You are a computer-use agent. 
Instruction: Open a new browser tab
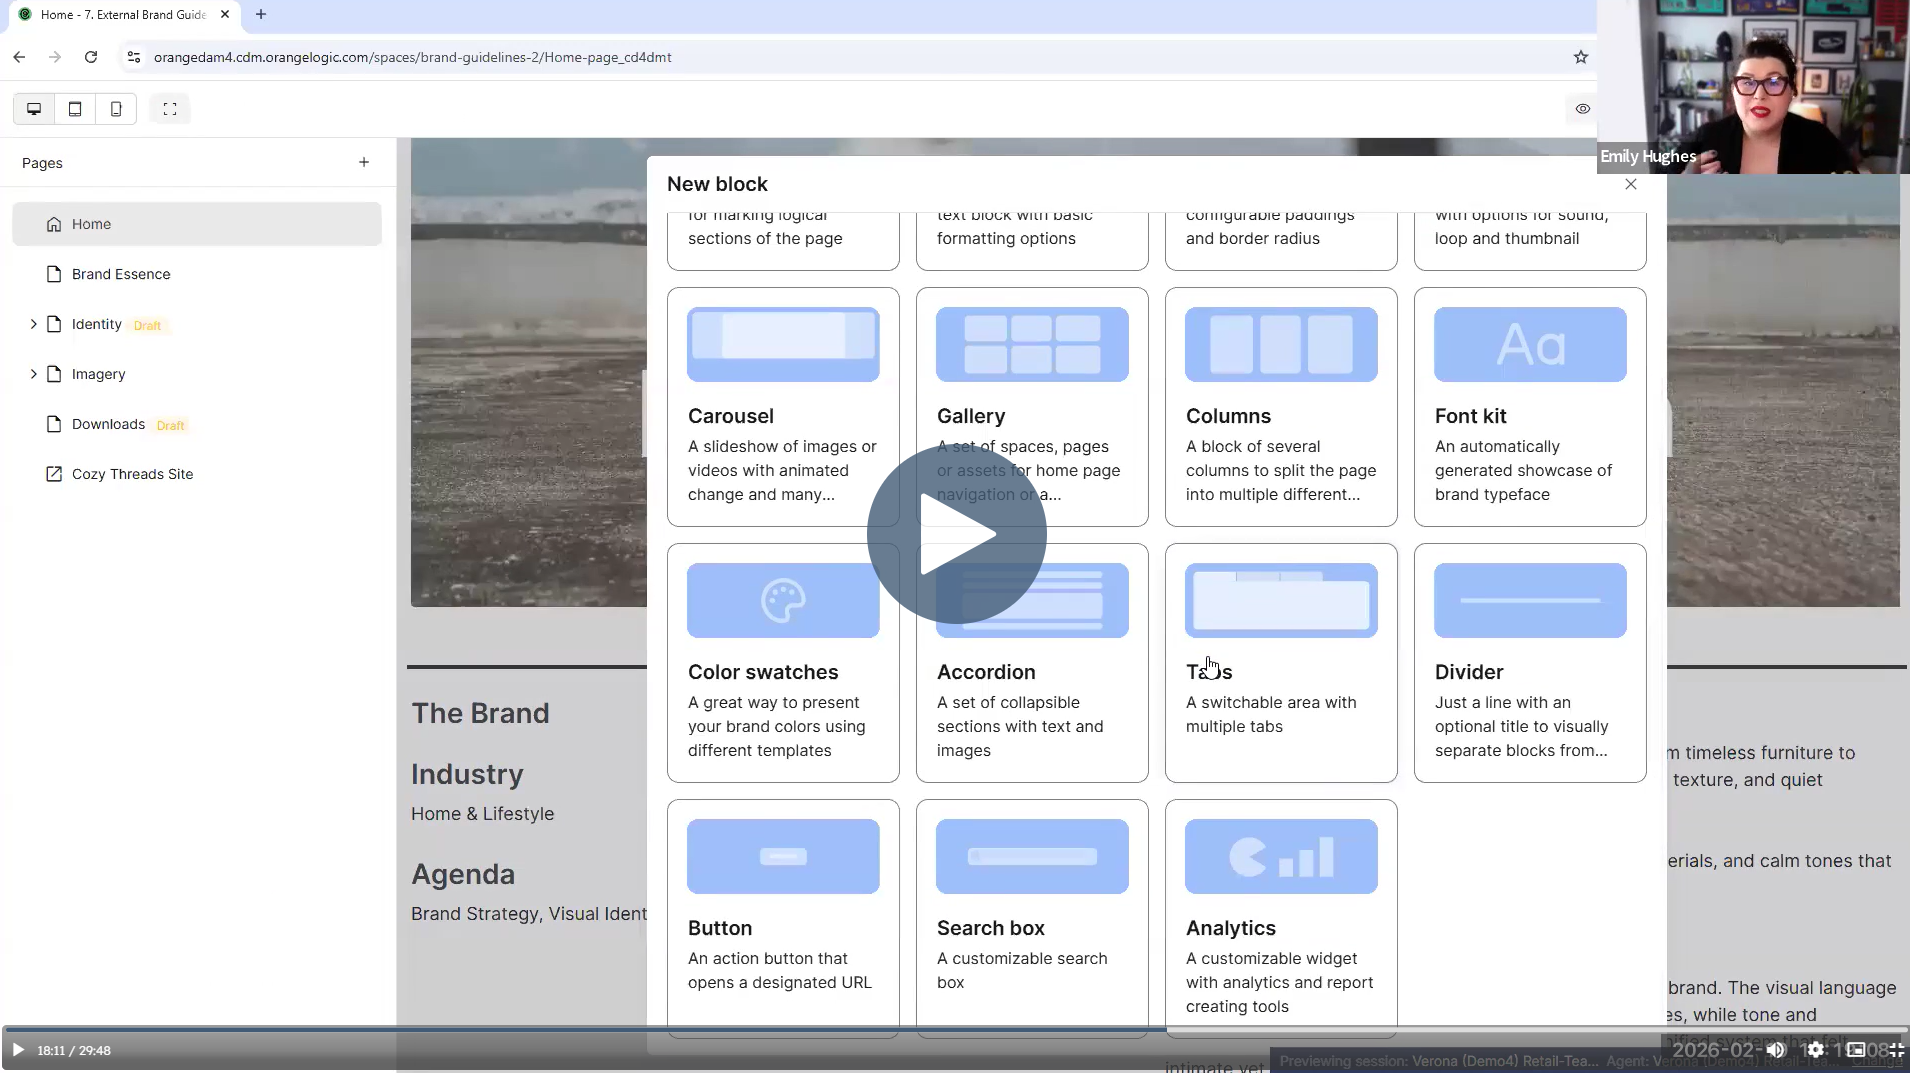[261, 14]
